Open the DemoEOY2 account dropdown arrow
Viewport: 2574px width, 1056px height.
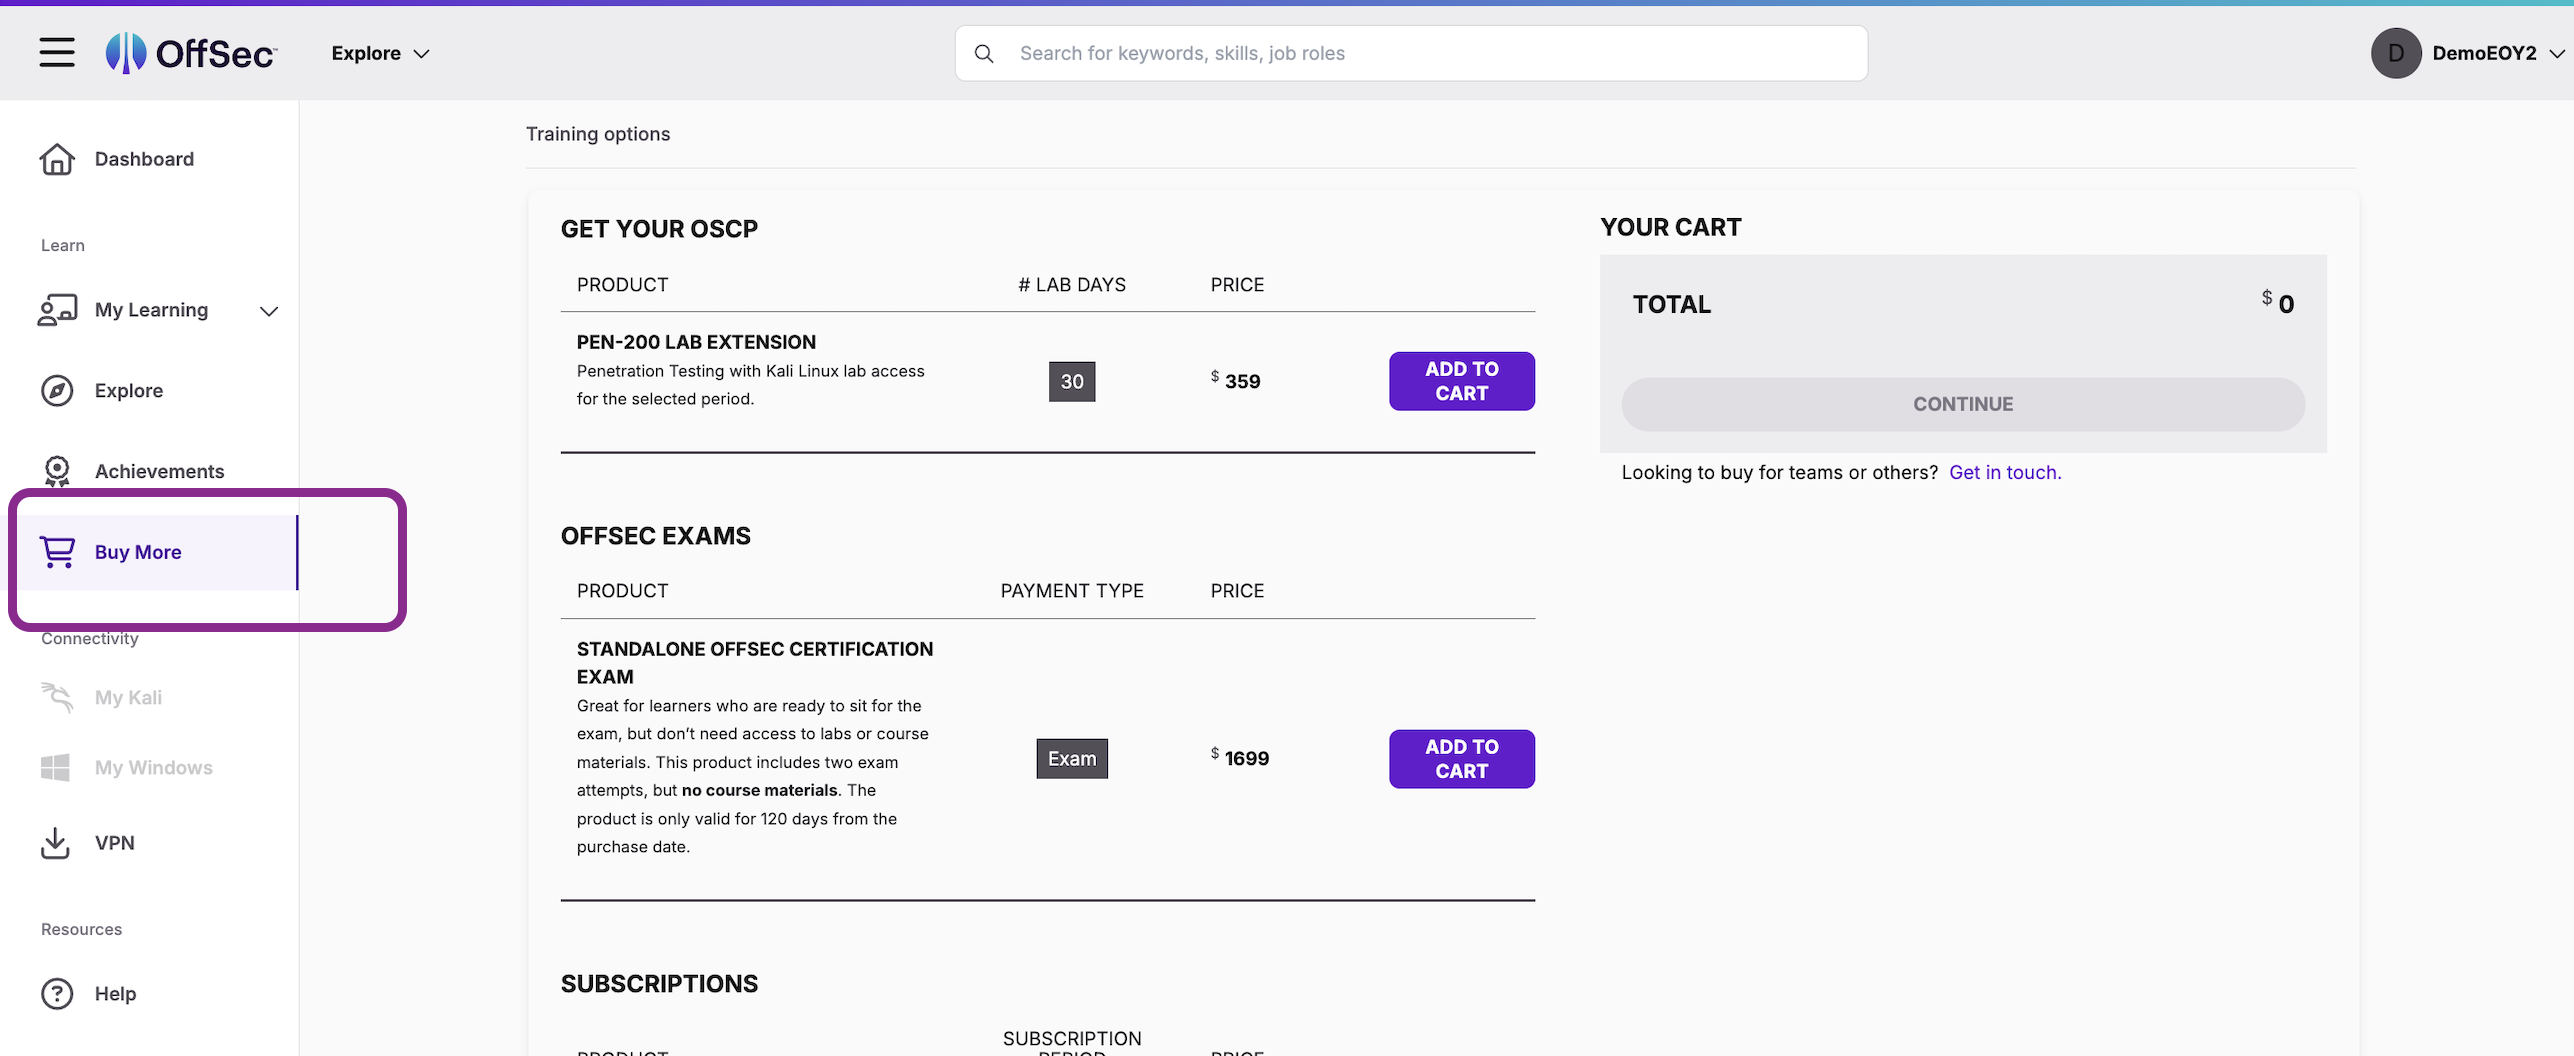[2556, 54]
